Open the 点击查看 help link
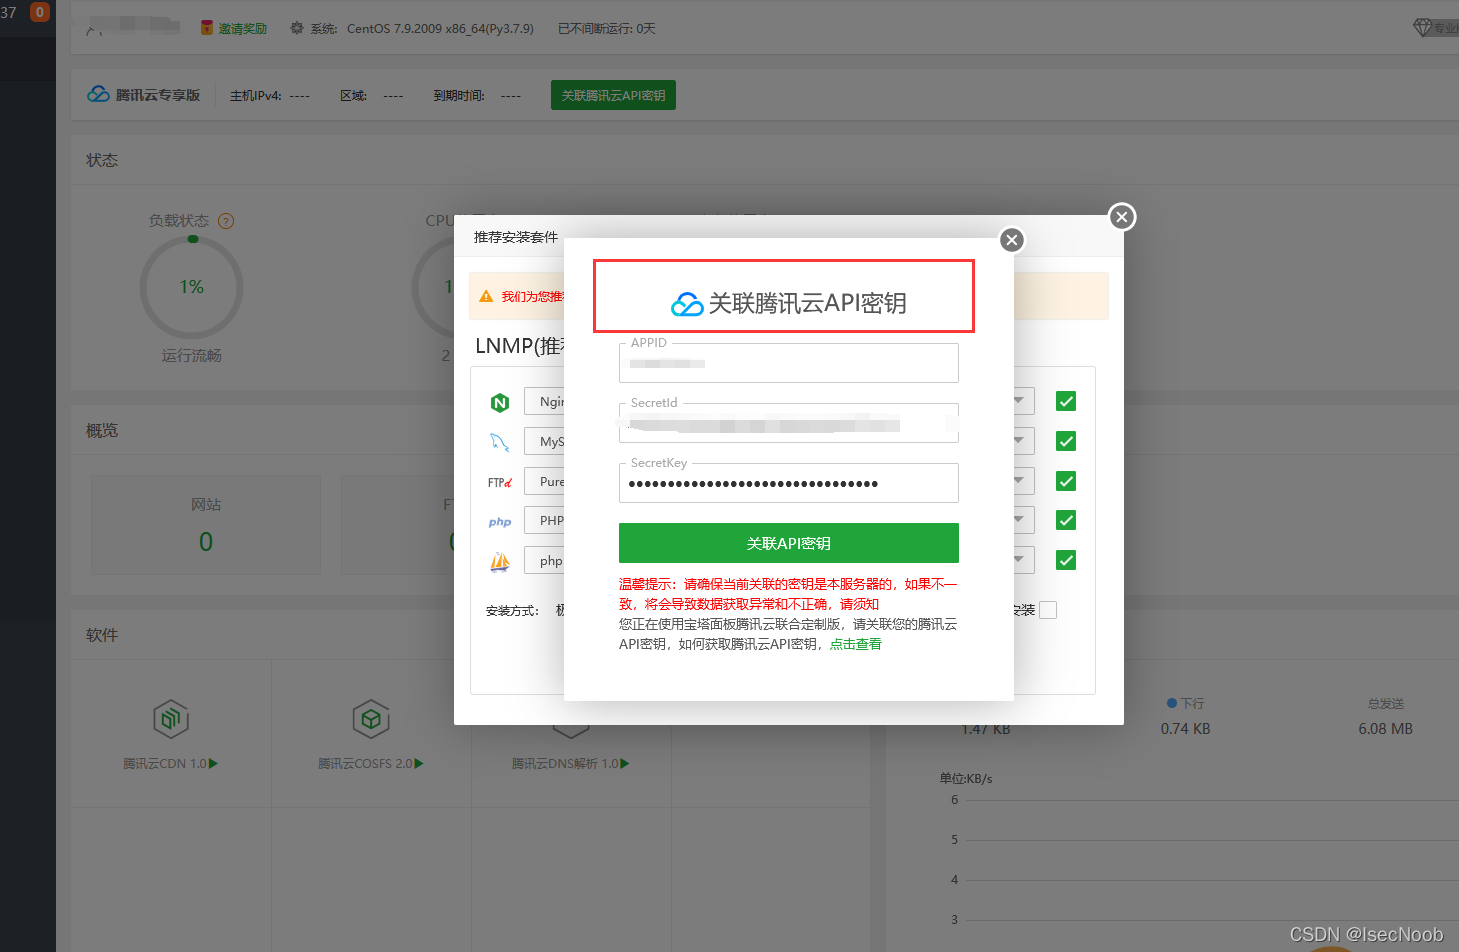The width and height of the screenshot is (1459, 952). tap(856, 644)
